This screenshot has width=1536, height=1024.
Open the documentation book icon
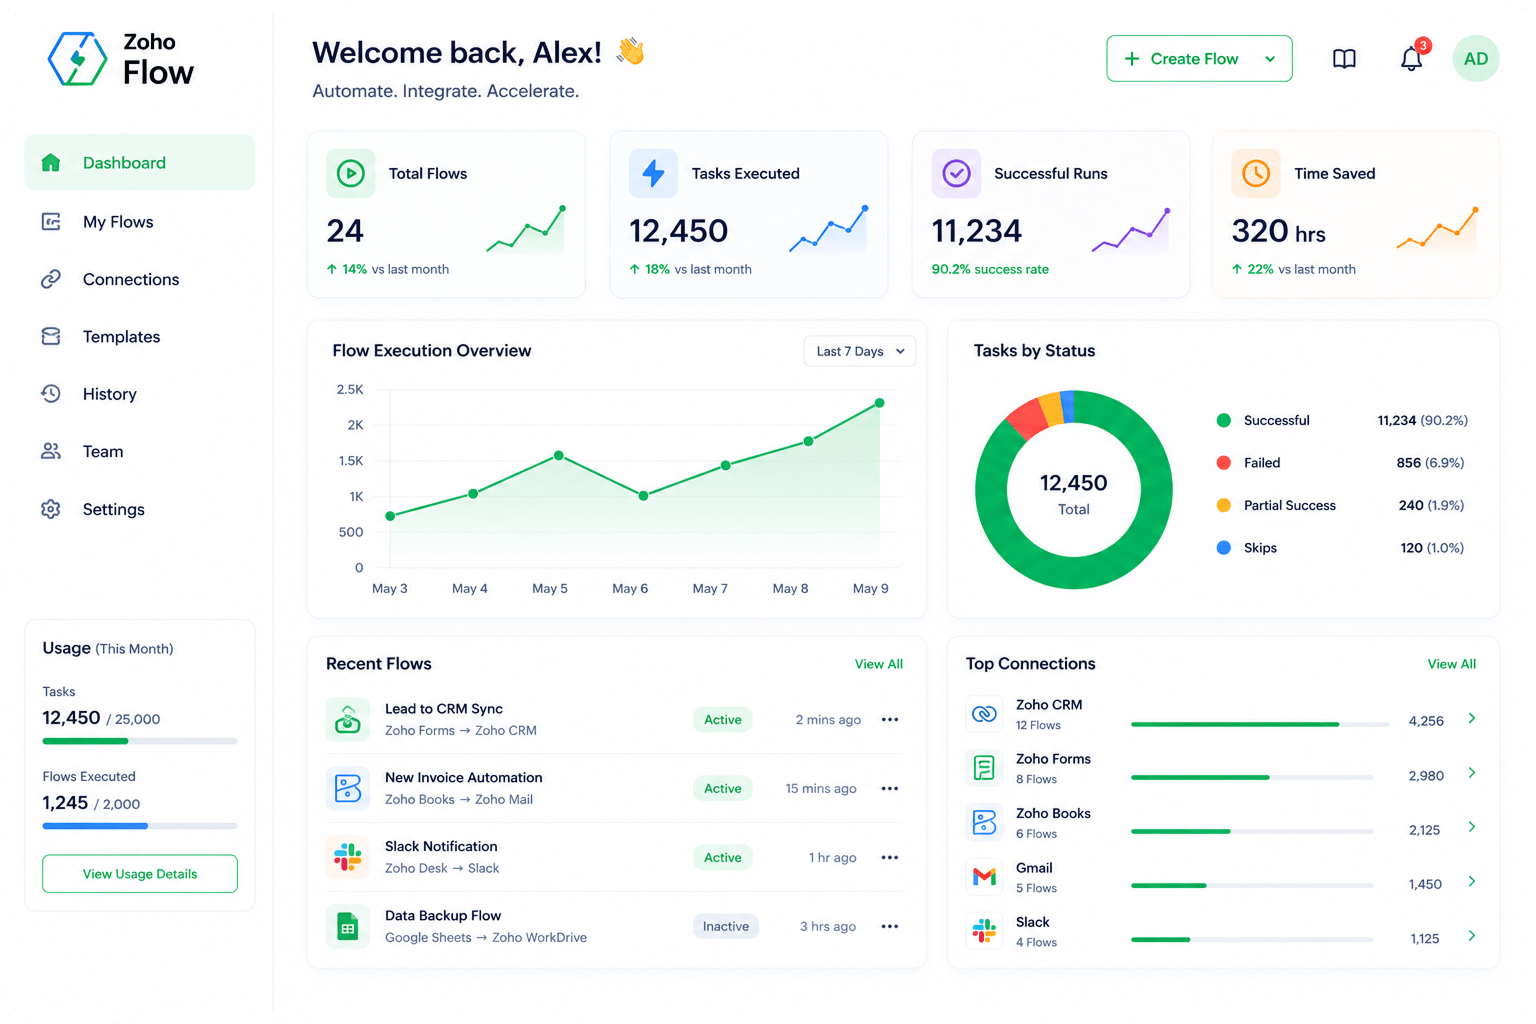pos(1344,59)
